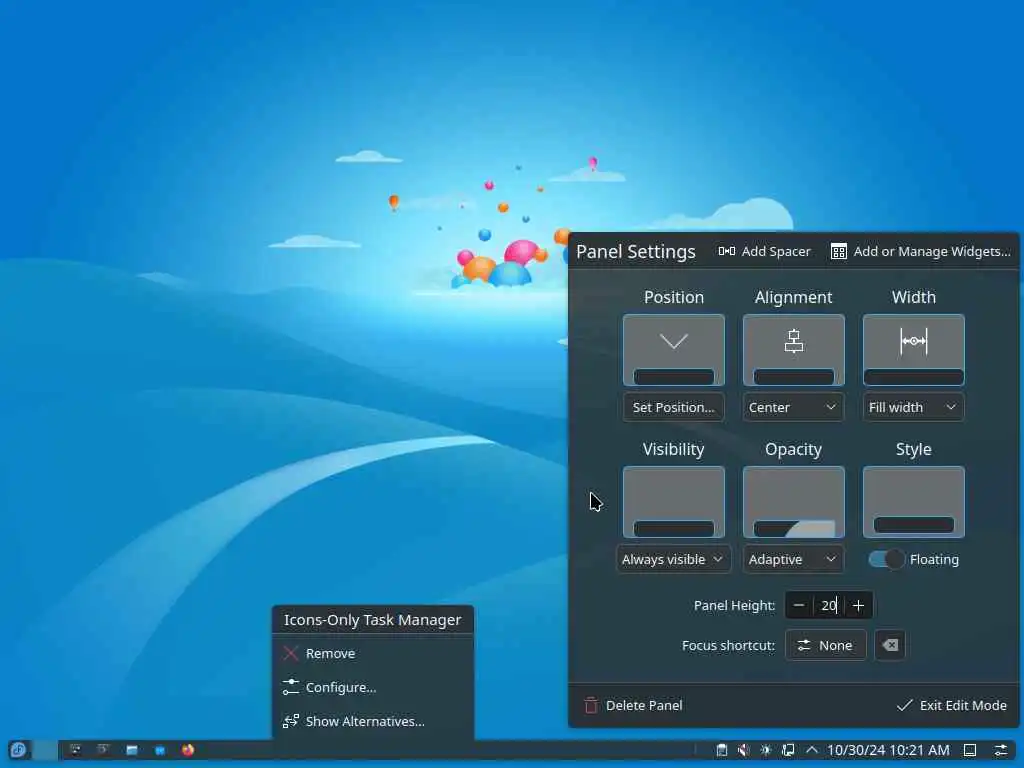
Task: Click the None focus shortcut button
Action: 825,645
